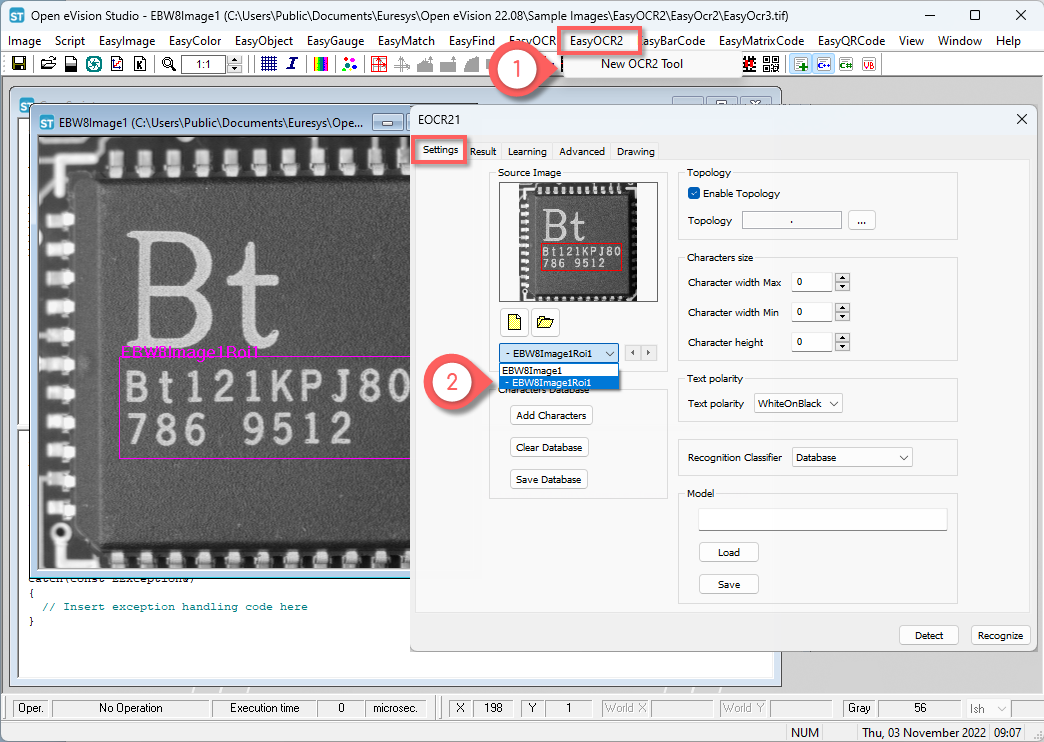The width and height of the screenshot is (1044, 742).
Task: Click the blue grid icon in the toolbar
Action: (x=269, y=64)
